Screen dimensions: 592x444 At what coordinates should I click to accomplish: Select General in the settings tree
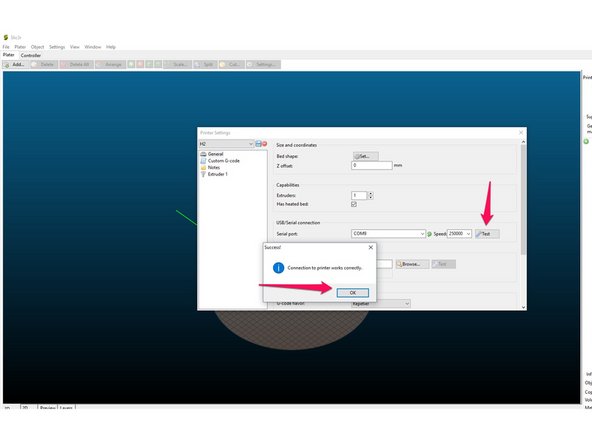coord(215,154)
